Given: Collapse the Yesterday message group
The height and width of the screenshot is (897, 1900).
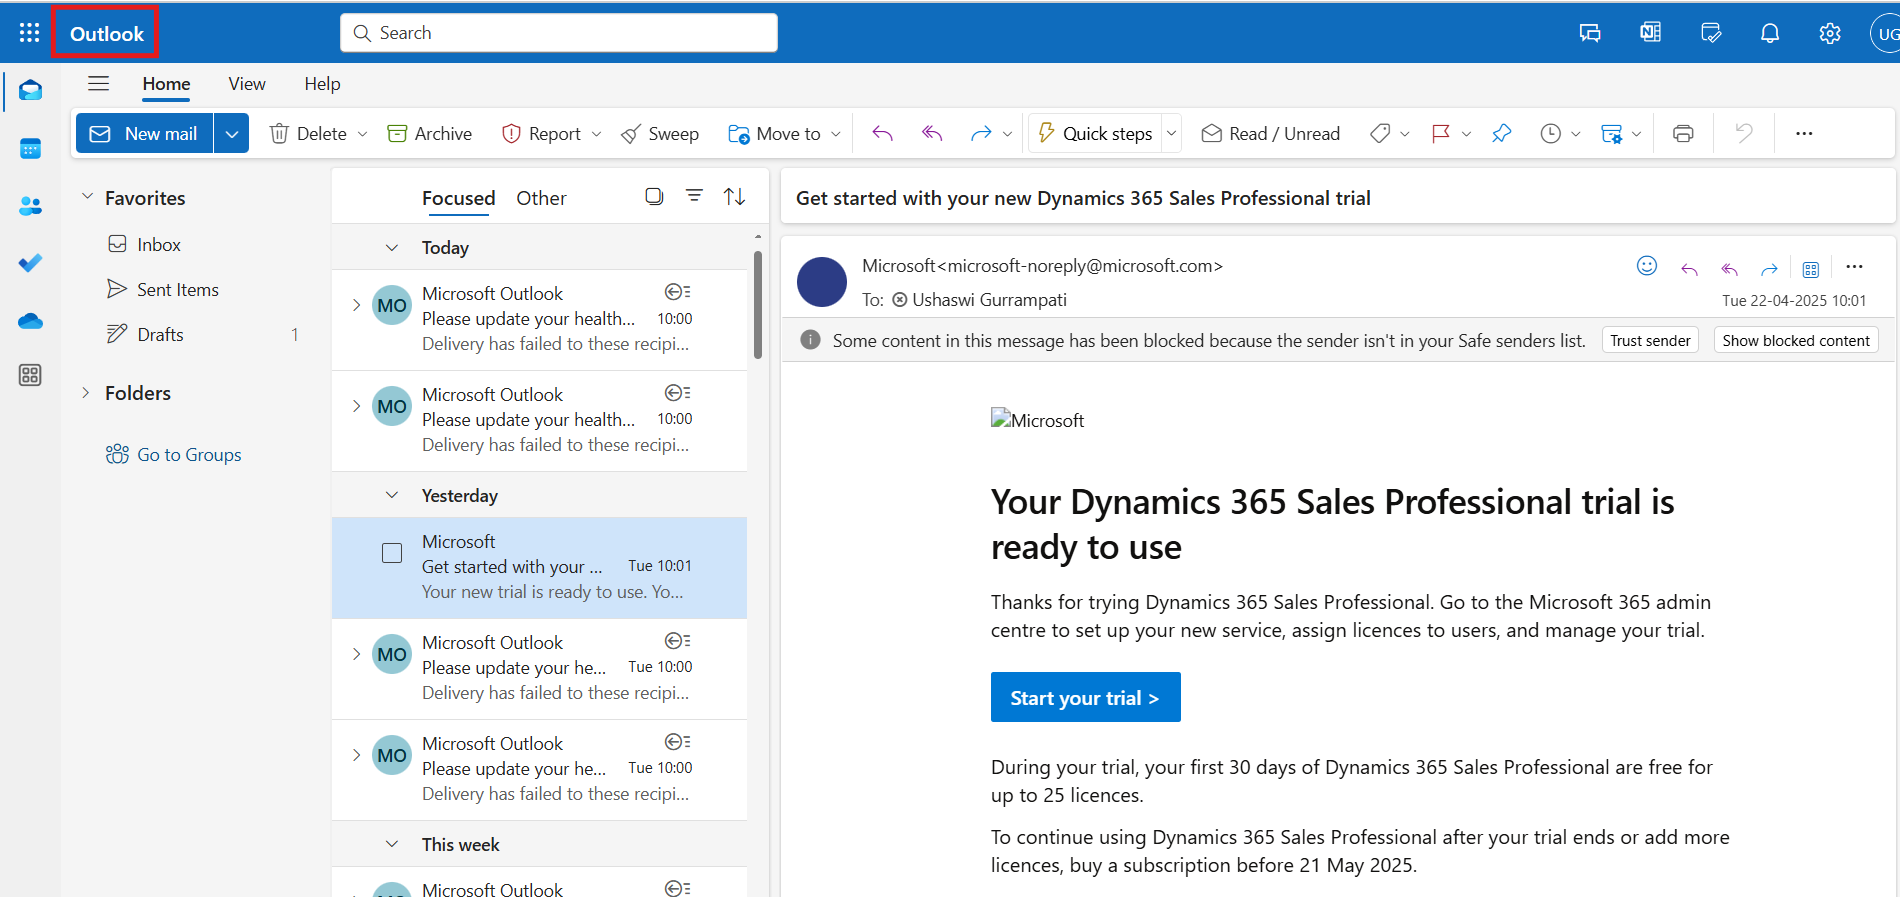Looking at the screenshot, I should [x=392, y=496].
